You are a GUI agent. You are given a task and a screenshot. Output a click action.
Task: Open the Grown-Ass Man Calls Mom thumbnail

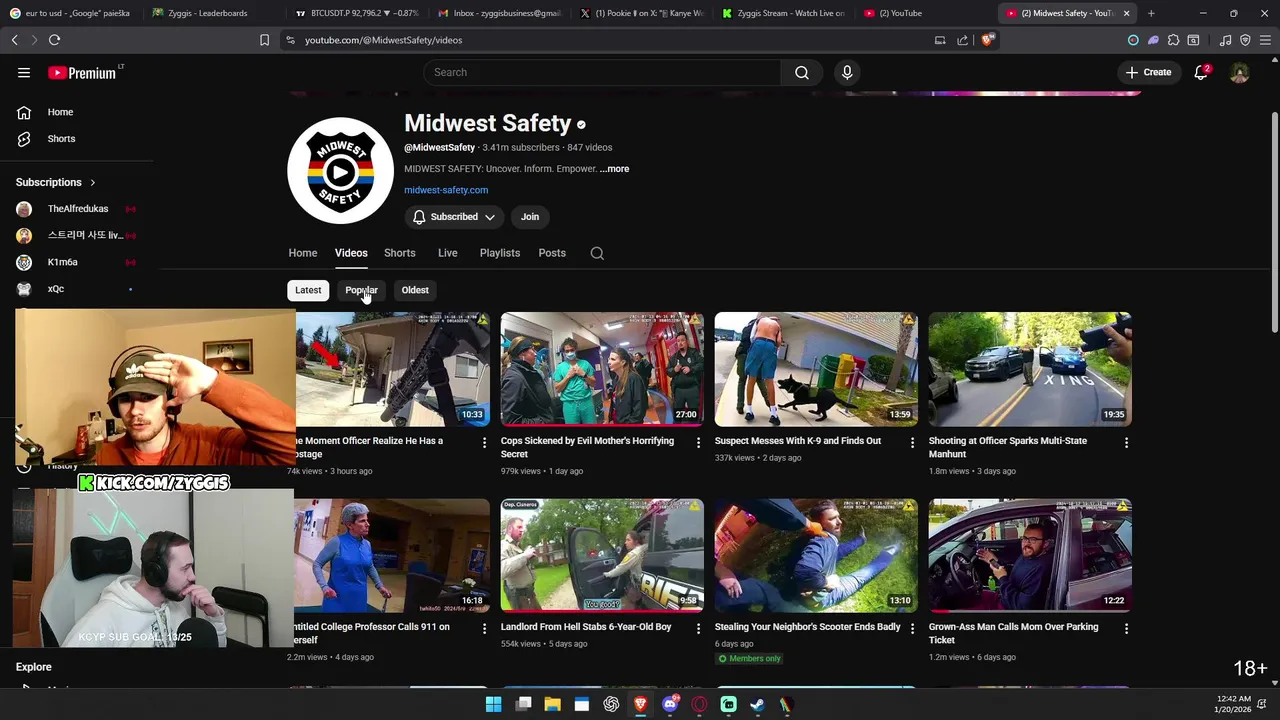[1030, 555]
